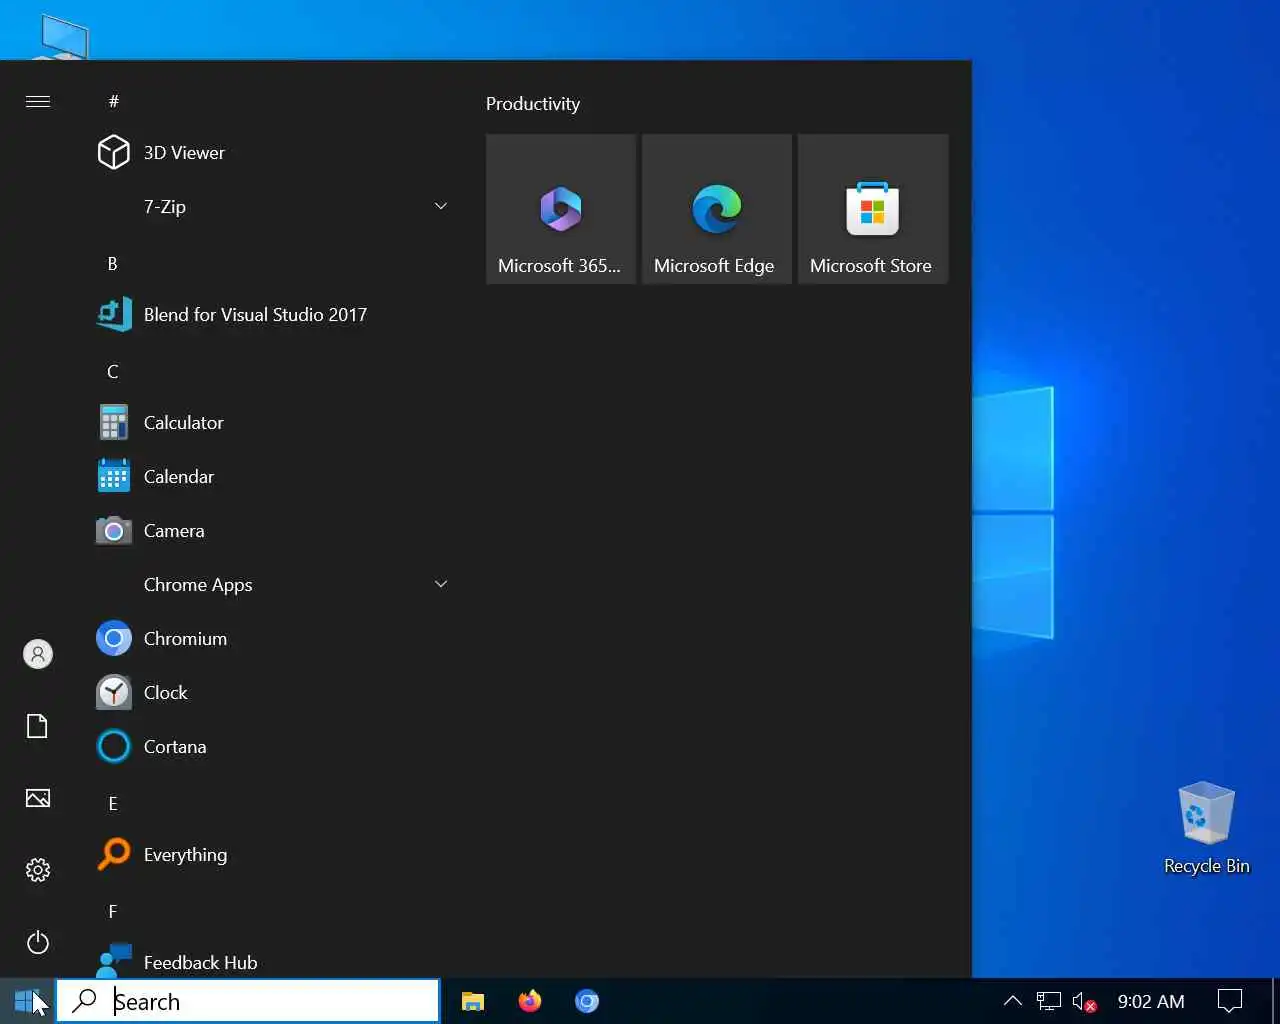
Task: Open the notification action center
Action: (1230, 1001)
